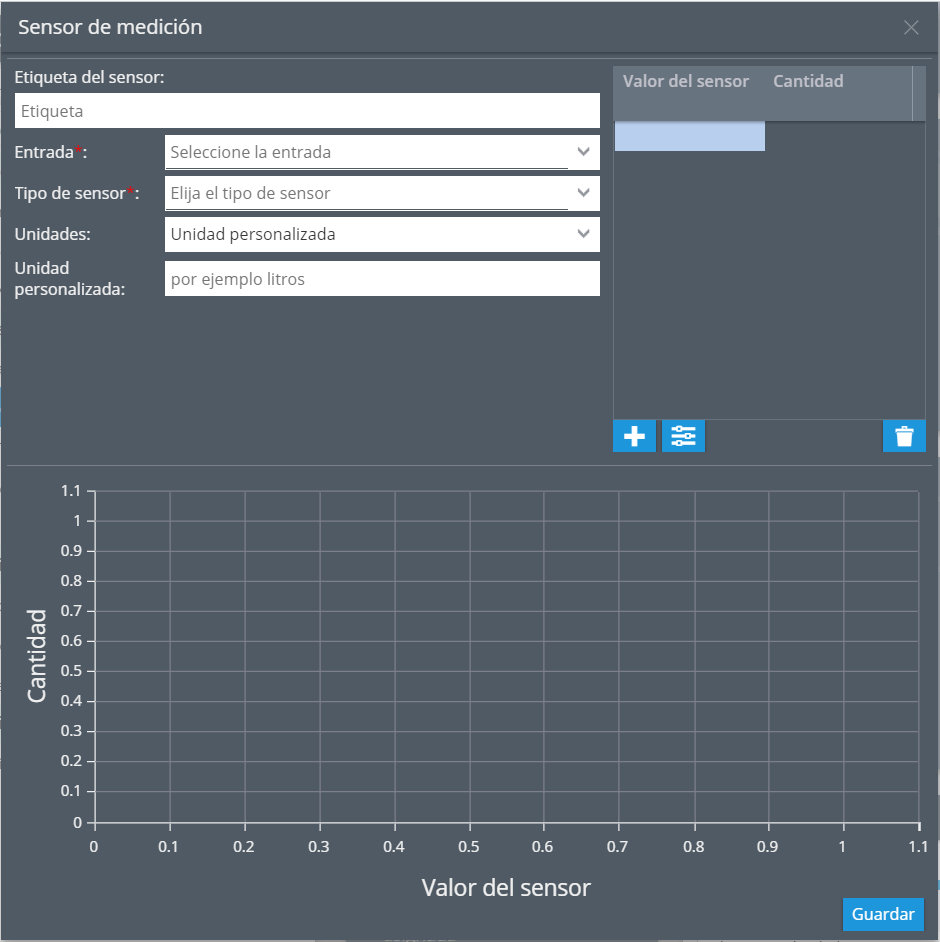This screenshot has width=940, height=942.
Task: Click the vertical Cantidad axis title
Action: point(37,656)
